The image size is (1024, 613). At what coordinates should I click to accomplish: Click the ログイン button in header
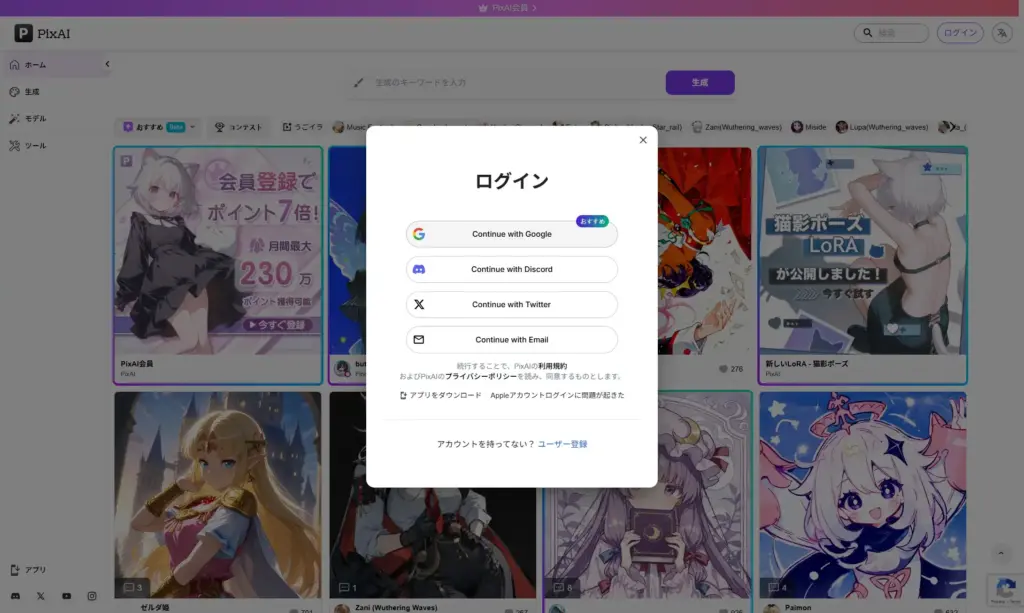point(960,33)
